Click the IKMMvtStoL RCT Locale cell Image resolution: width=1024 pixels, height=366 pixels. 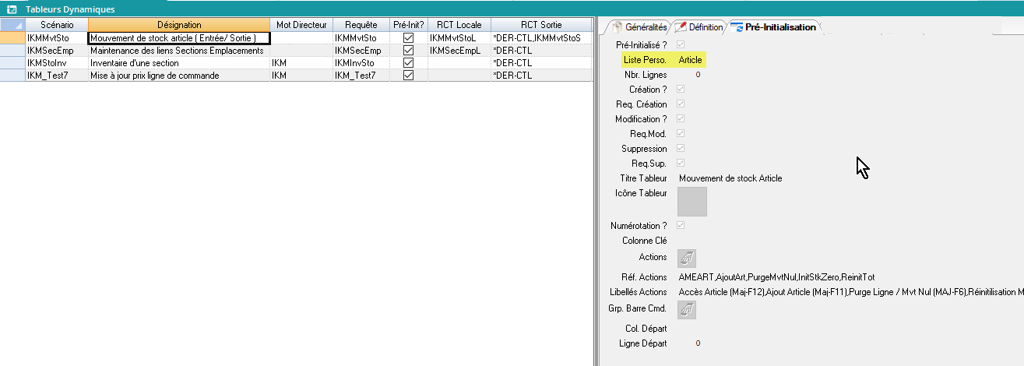[x=459, y=39]
